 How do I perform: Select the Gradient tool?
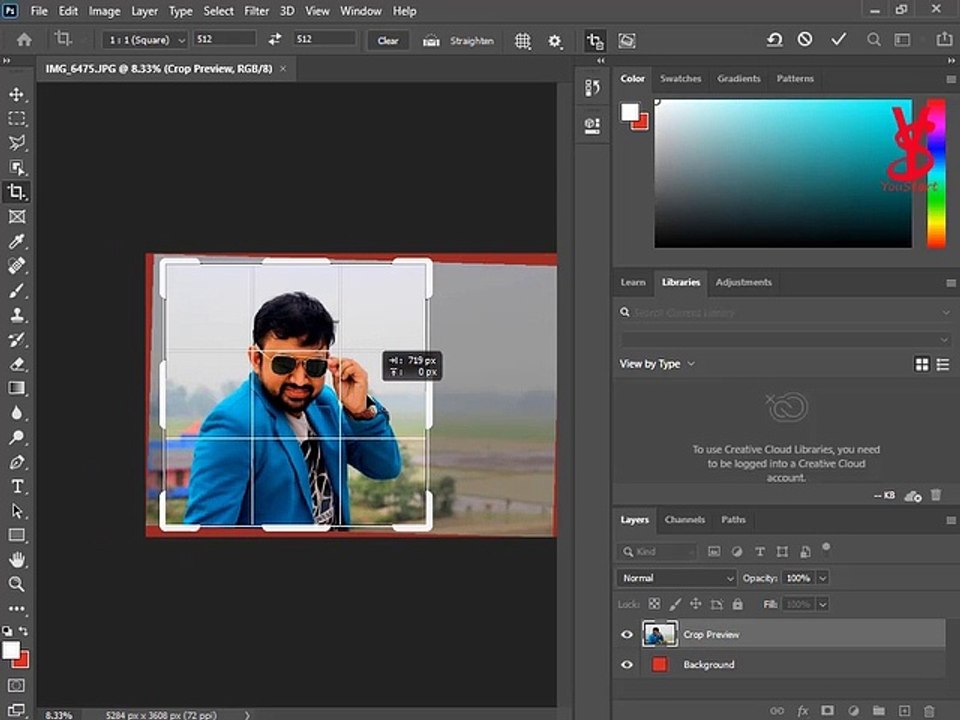pyautogui.click(x=17, y=388)
